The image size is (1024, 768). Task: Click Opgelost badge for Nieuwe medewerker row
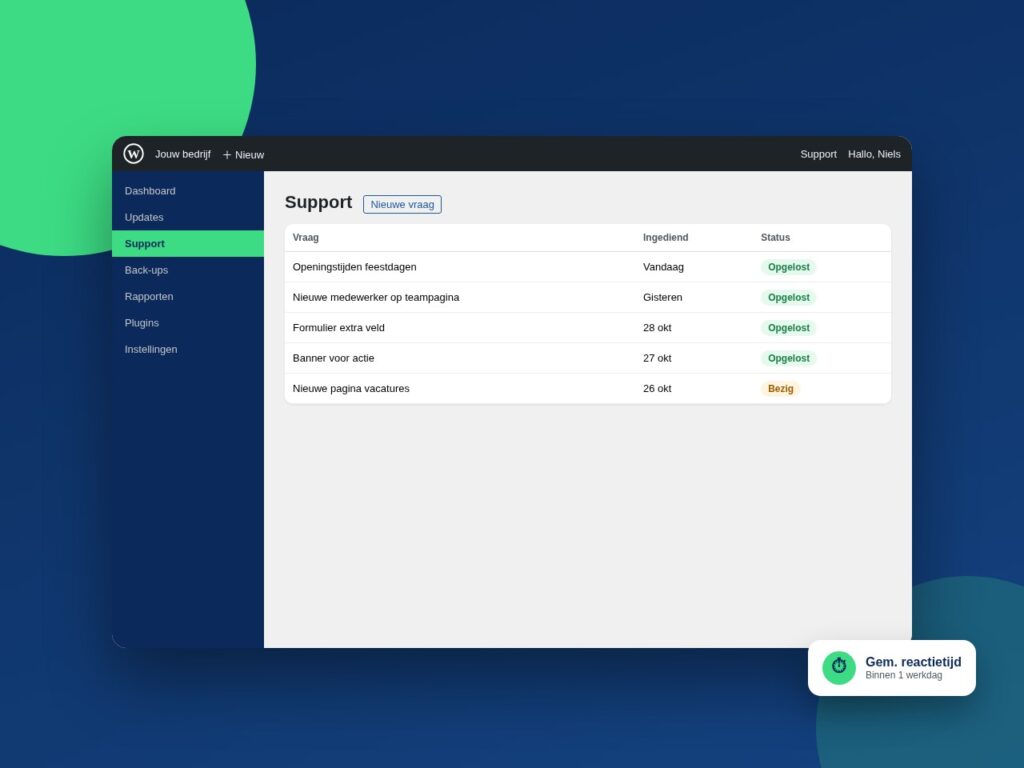point(788,297)
